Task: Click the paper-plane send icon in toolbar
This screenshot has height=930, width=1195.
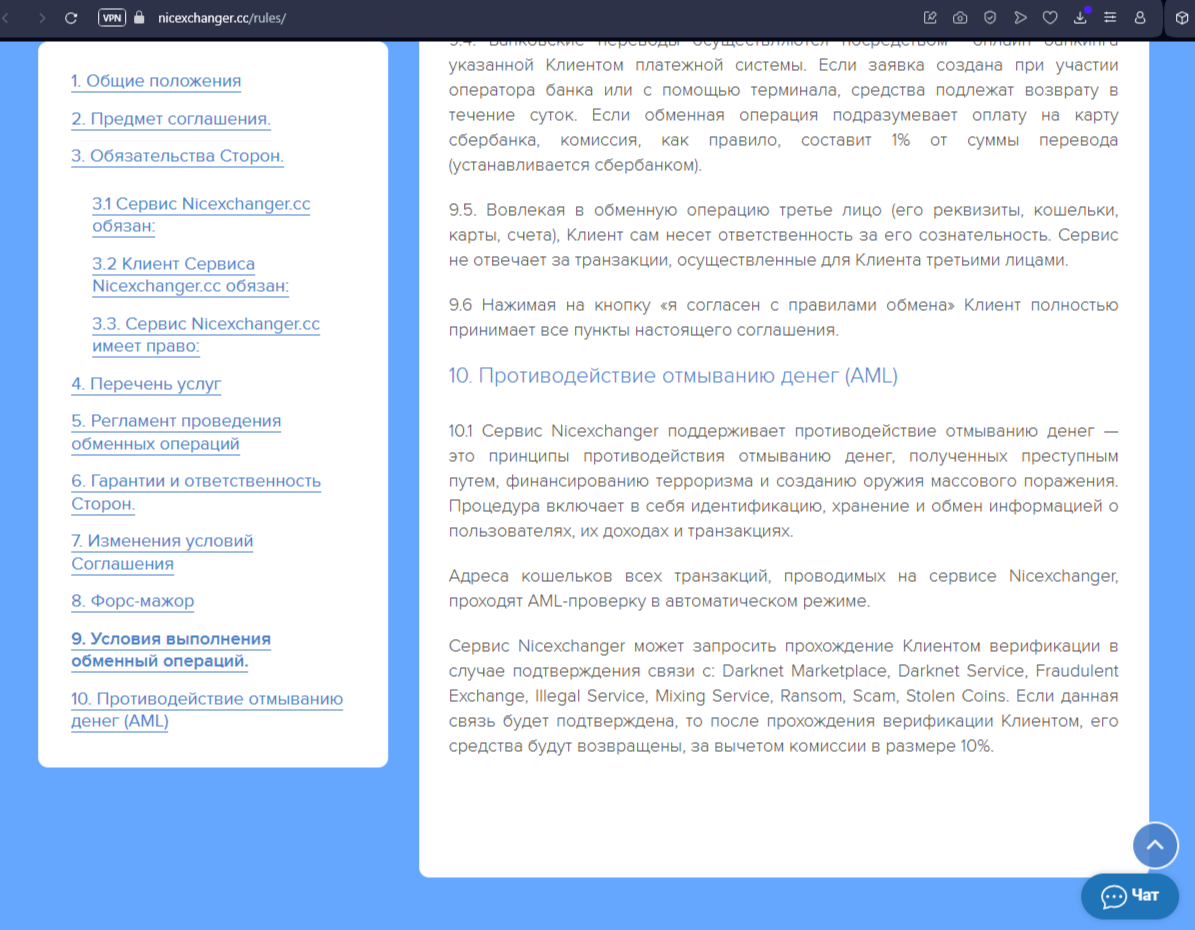Action: pos(1020,18)
